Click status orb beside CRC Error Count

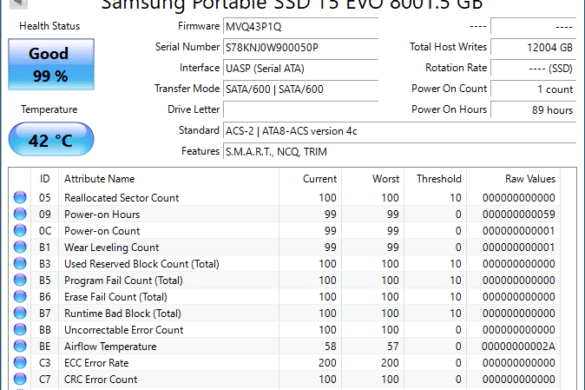tap(20, 379)
